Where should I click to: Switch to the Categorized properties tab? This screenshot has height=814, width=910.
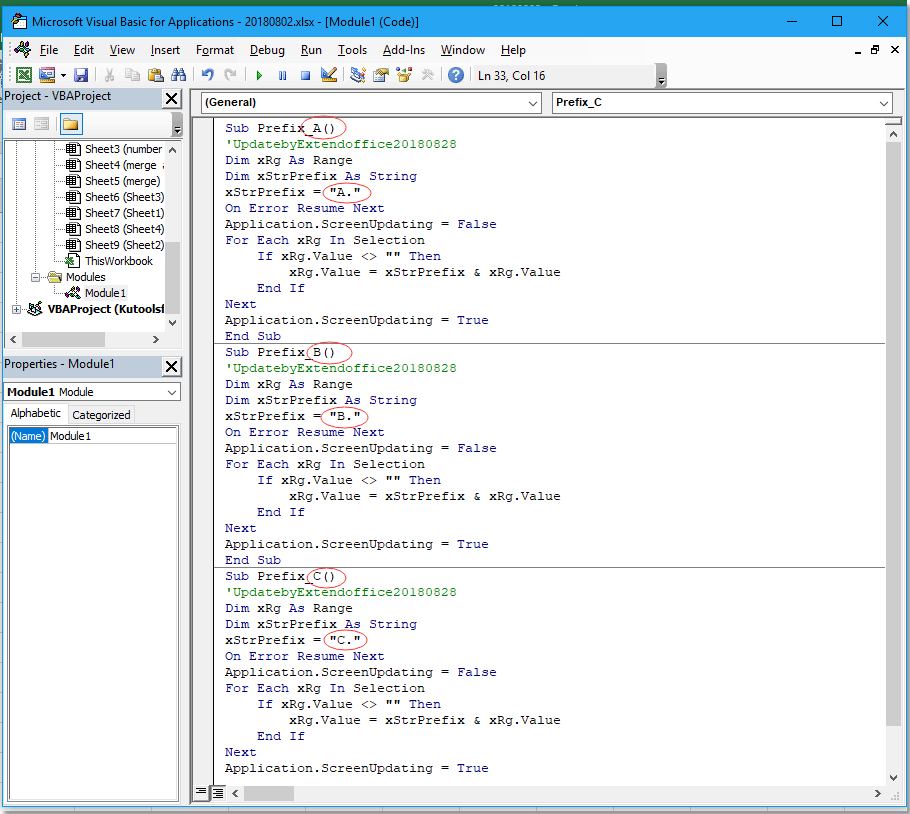[x=101, y=415]
